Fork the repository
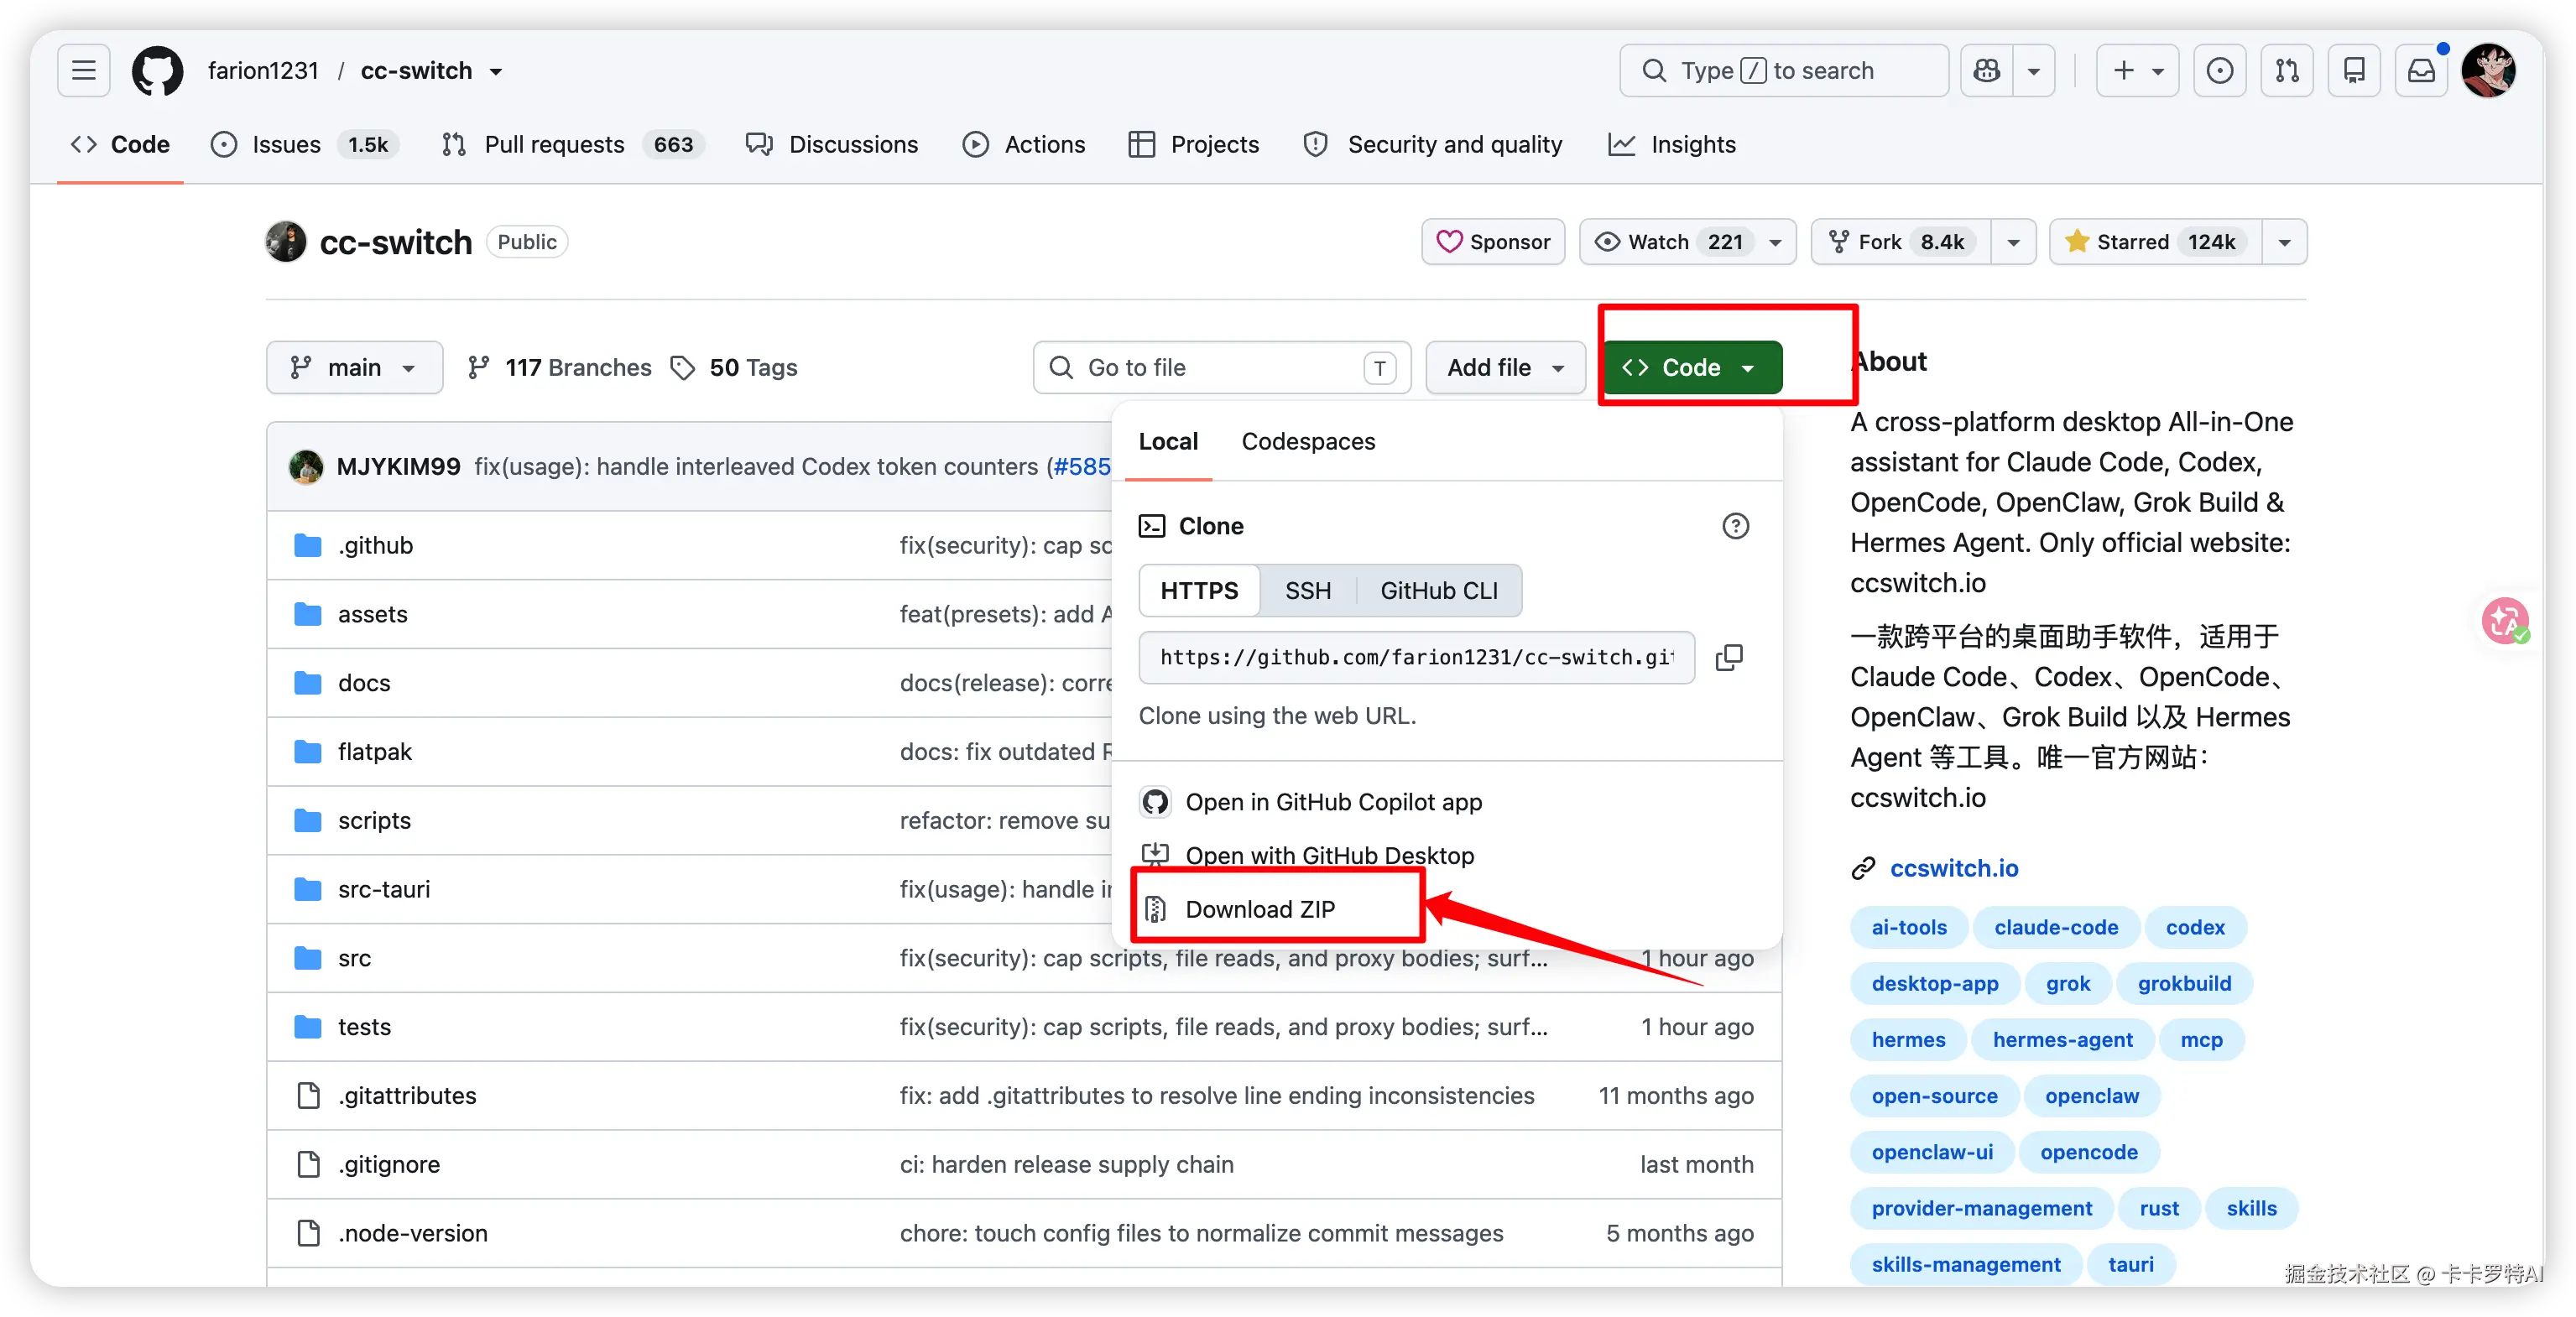The height and width of the screenshot is (1317, 2576). click(x=1902, y=242)
